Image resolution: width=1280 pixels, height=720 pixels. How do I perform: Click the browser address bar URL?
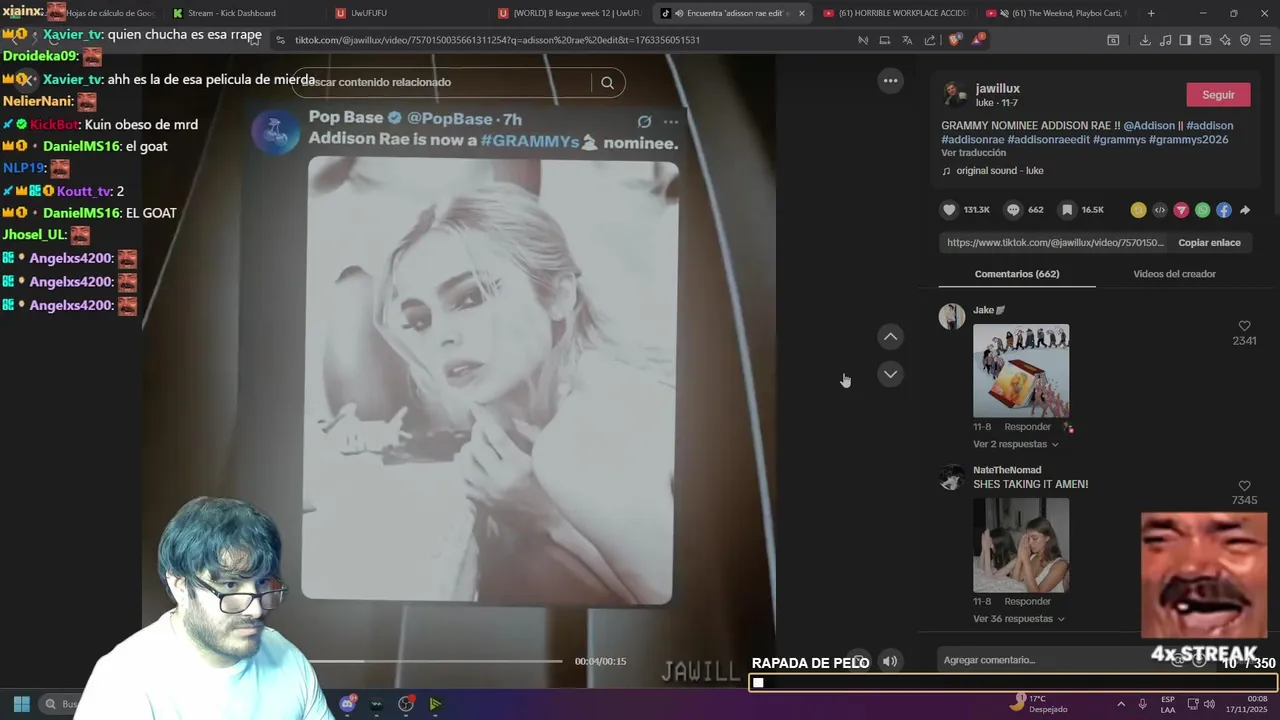pyautogui.click(x=497, y=40)
